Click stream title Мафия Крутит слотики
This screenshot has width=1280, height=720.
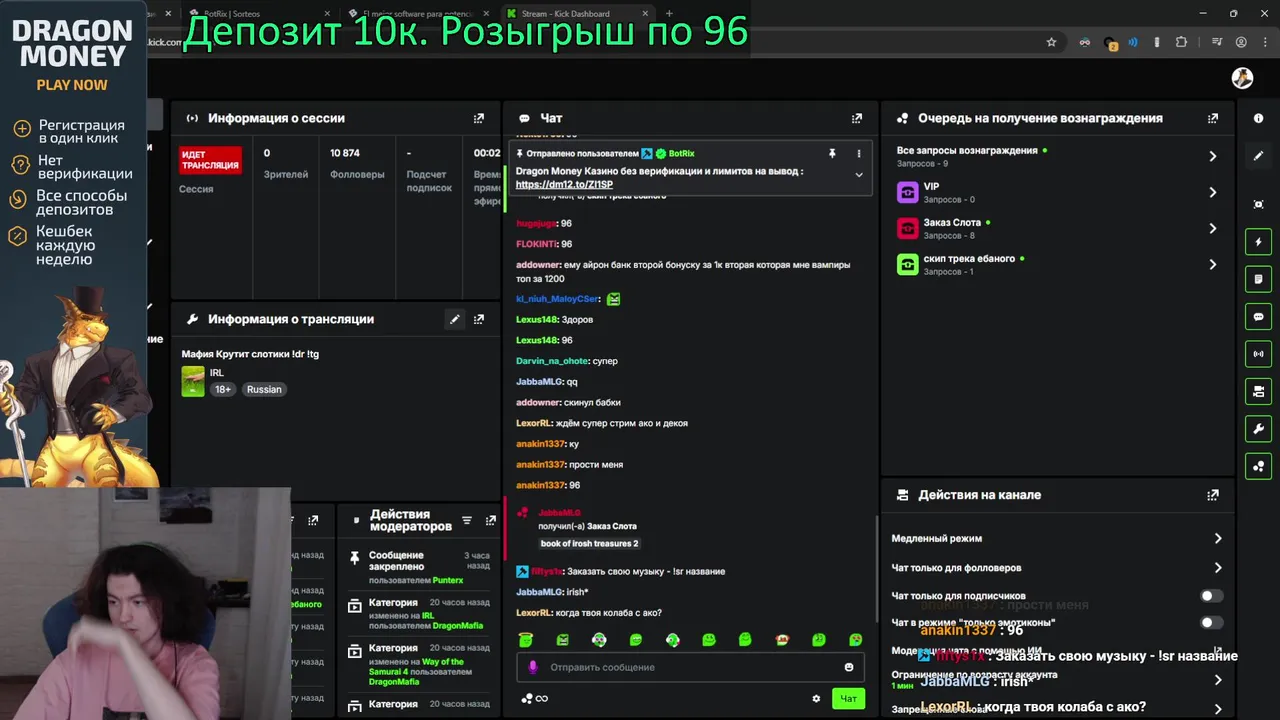point(250,354)
